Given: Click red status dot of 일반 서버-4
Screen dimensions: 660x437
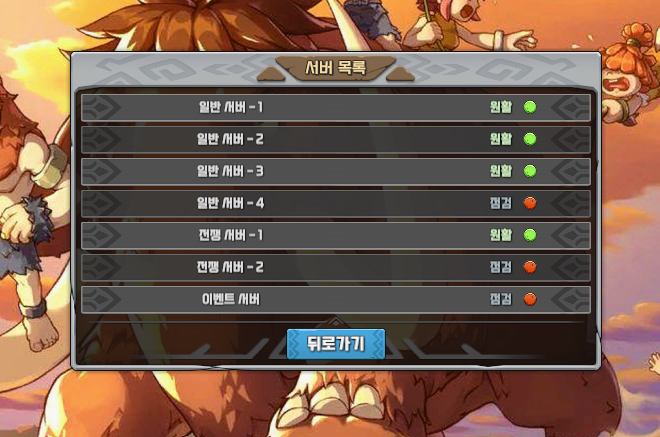Looking at the screenshot, I should 530,203.
